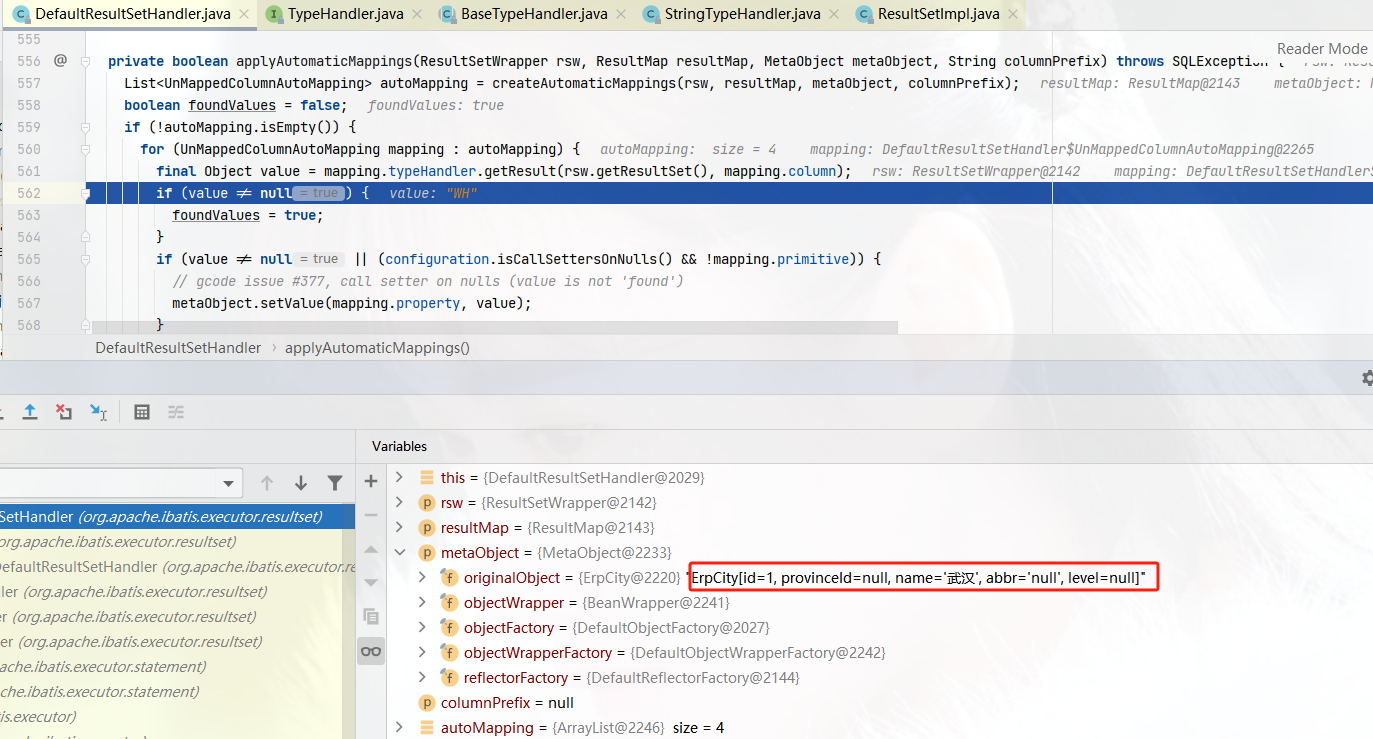Expand the 'objectFactory' field node

click(423, 628)
